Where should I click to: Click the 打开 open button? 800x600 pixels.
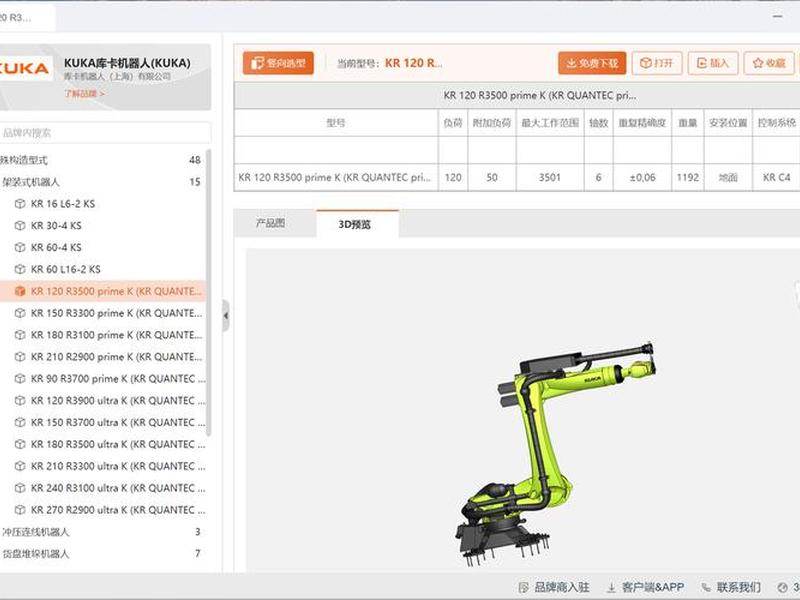[657, 63]
